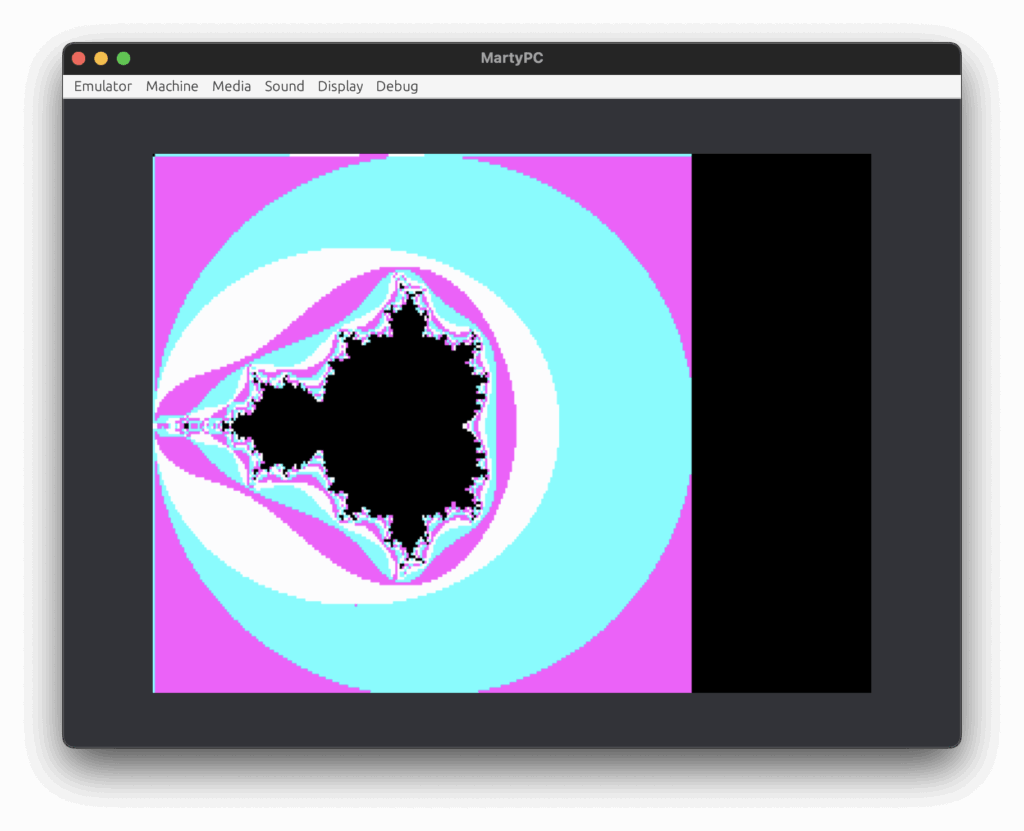Click gray background below the emulator display
This screenshot has height=831, width=1024.
pyautogui.click(x=511, y=718)
